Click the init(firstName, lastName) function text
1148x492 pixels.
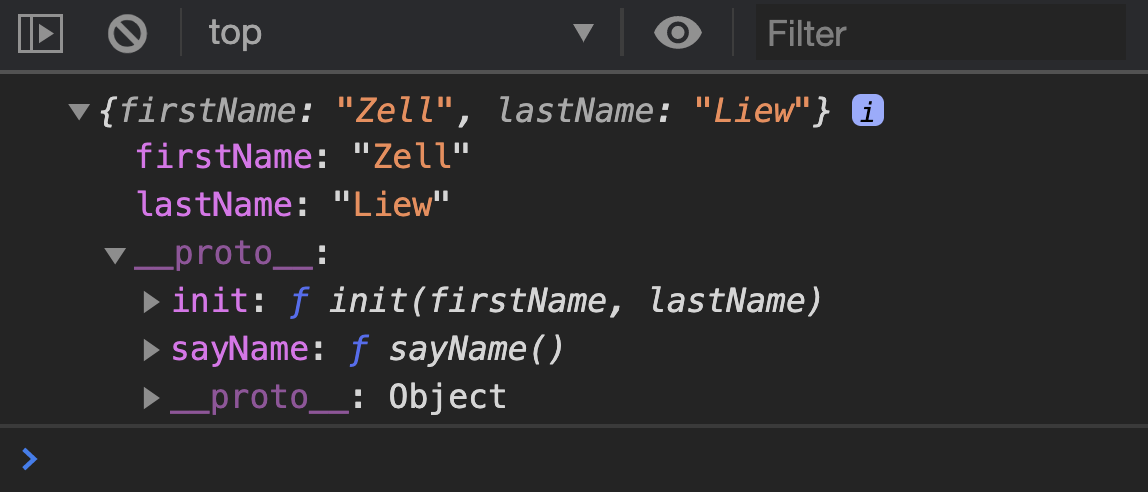coord(575,301)
